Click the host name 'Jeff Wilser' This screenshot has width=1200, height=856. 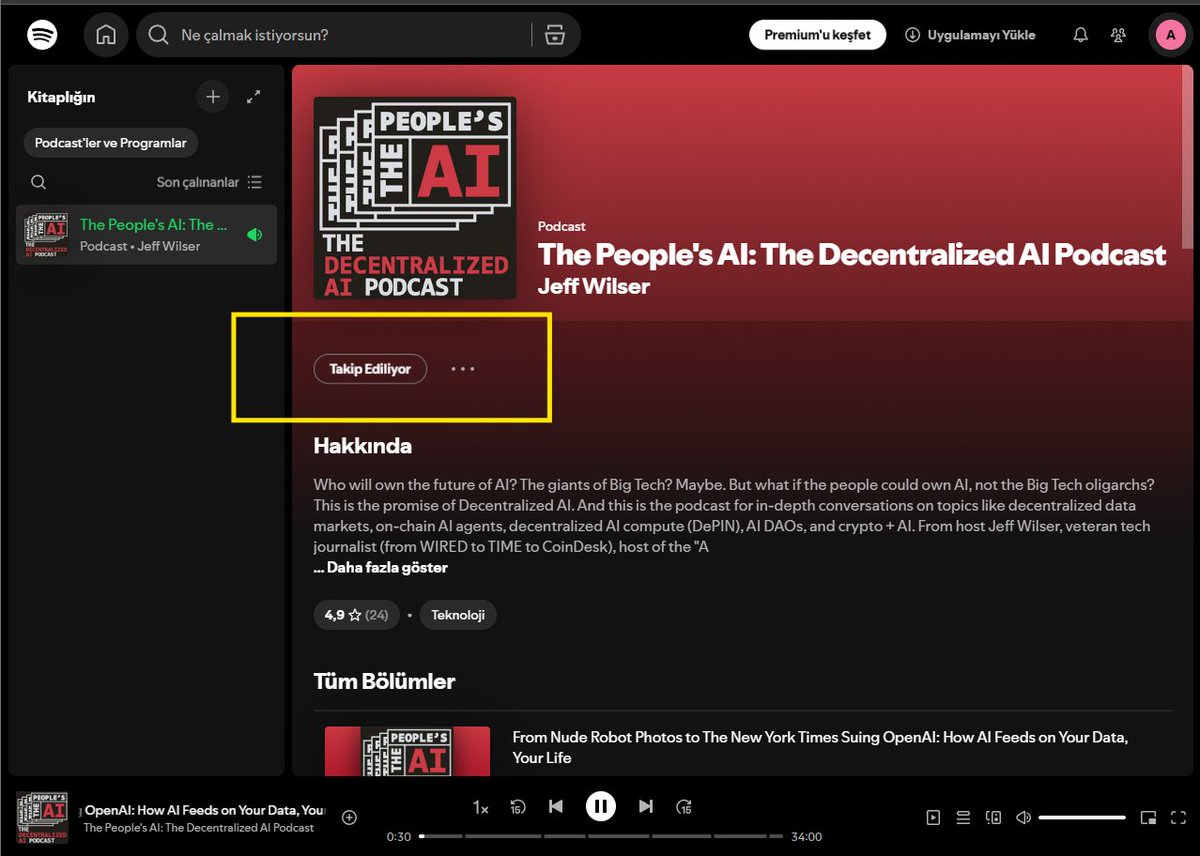click(x=594, y=287)
